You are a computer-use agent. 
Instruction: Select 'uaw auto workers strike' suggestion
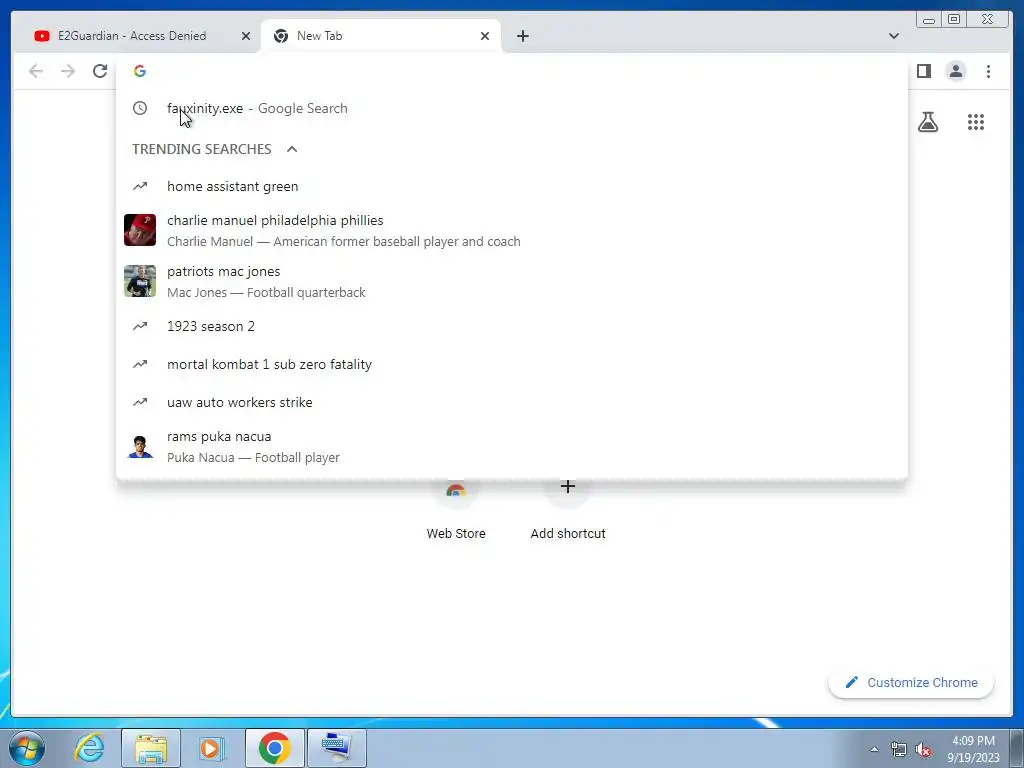(512, 402)
